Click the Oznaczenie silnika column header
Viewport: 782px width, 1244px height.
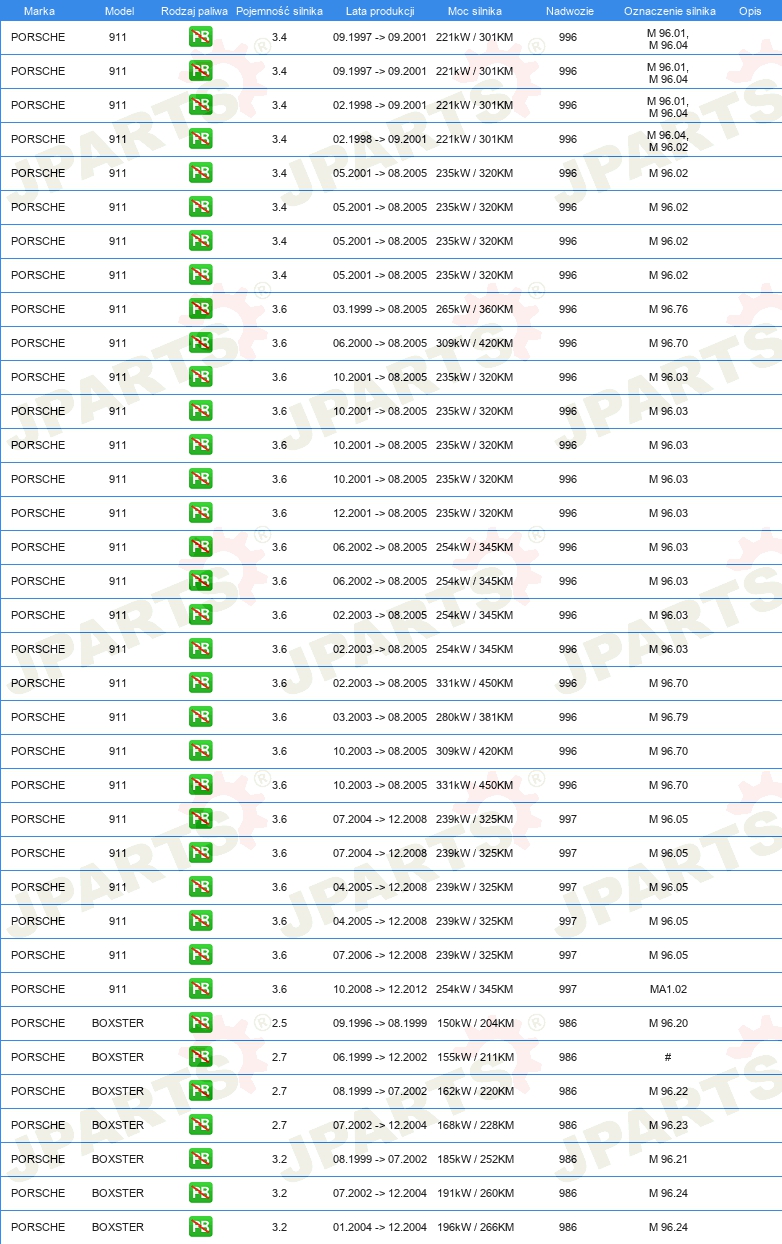[669, 11]
